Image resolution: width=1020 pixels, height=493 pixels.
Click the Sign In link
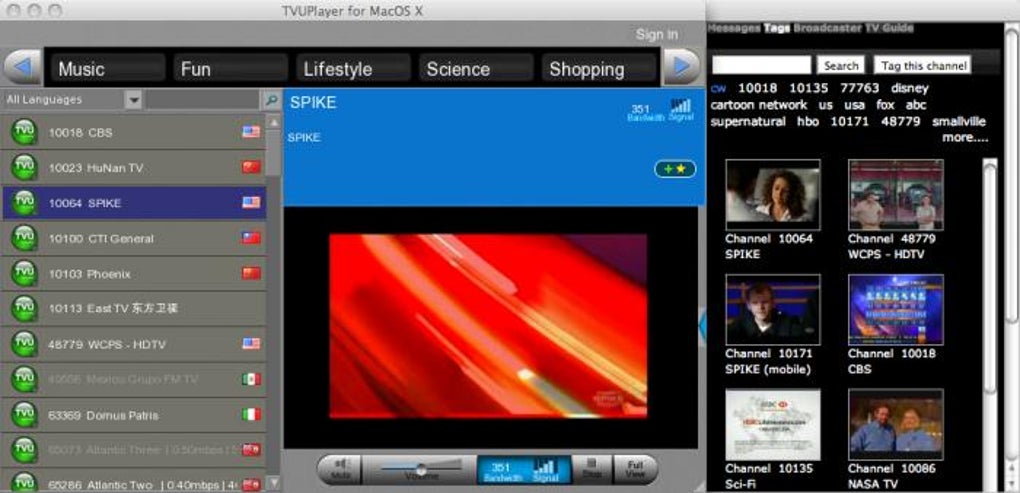tap(657, 34)
